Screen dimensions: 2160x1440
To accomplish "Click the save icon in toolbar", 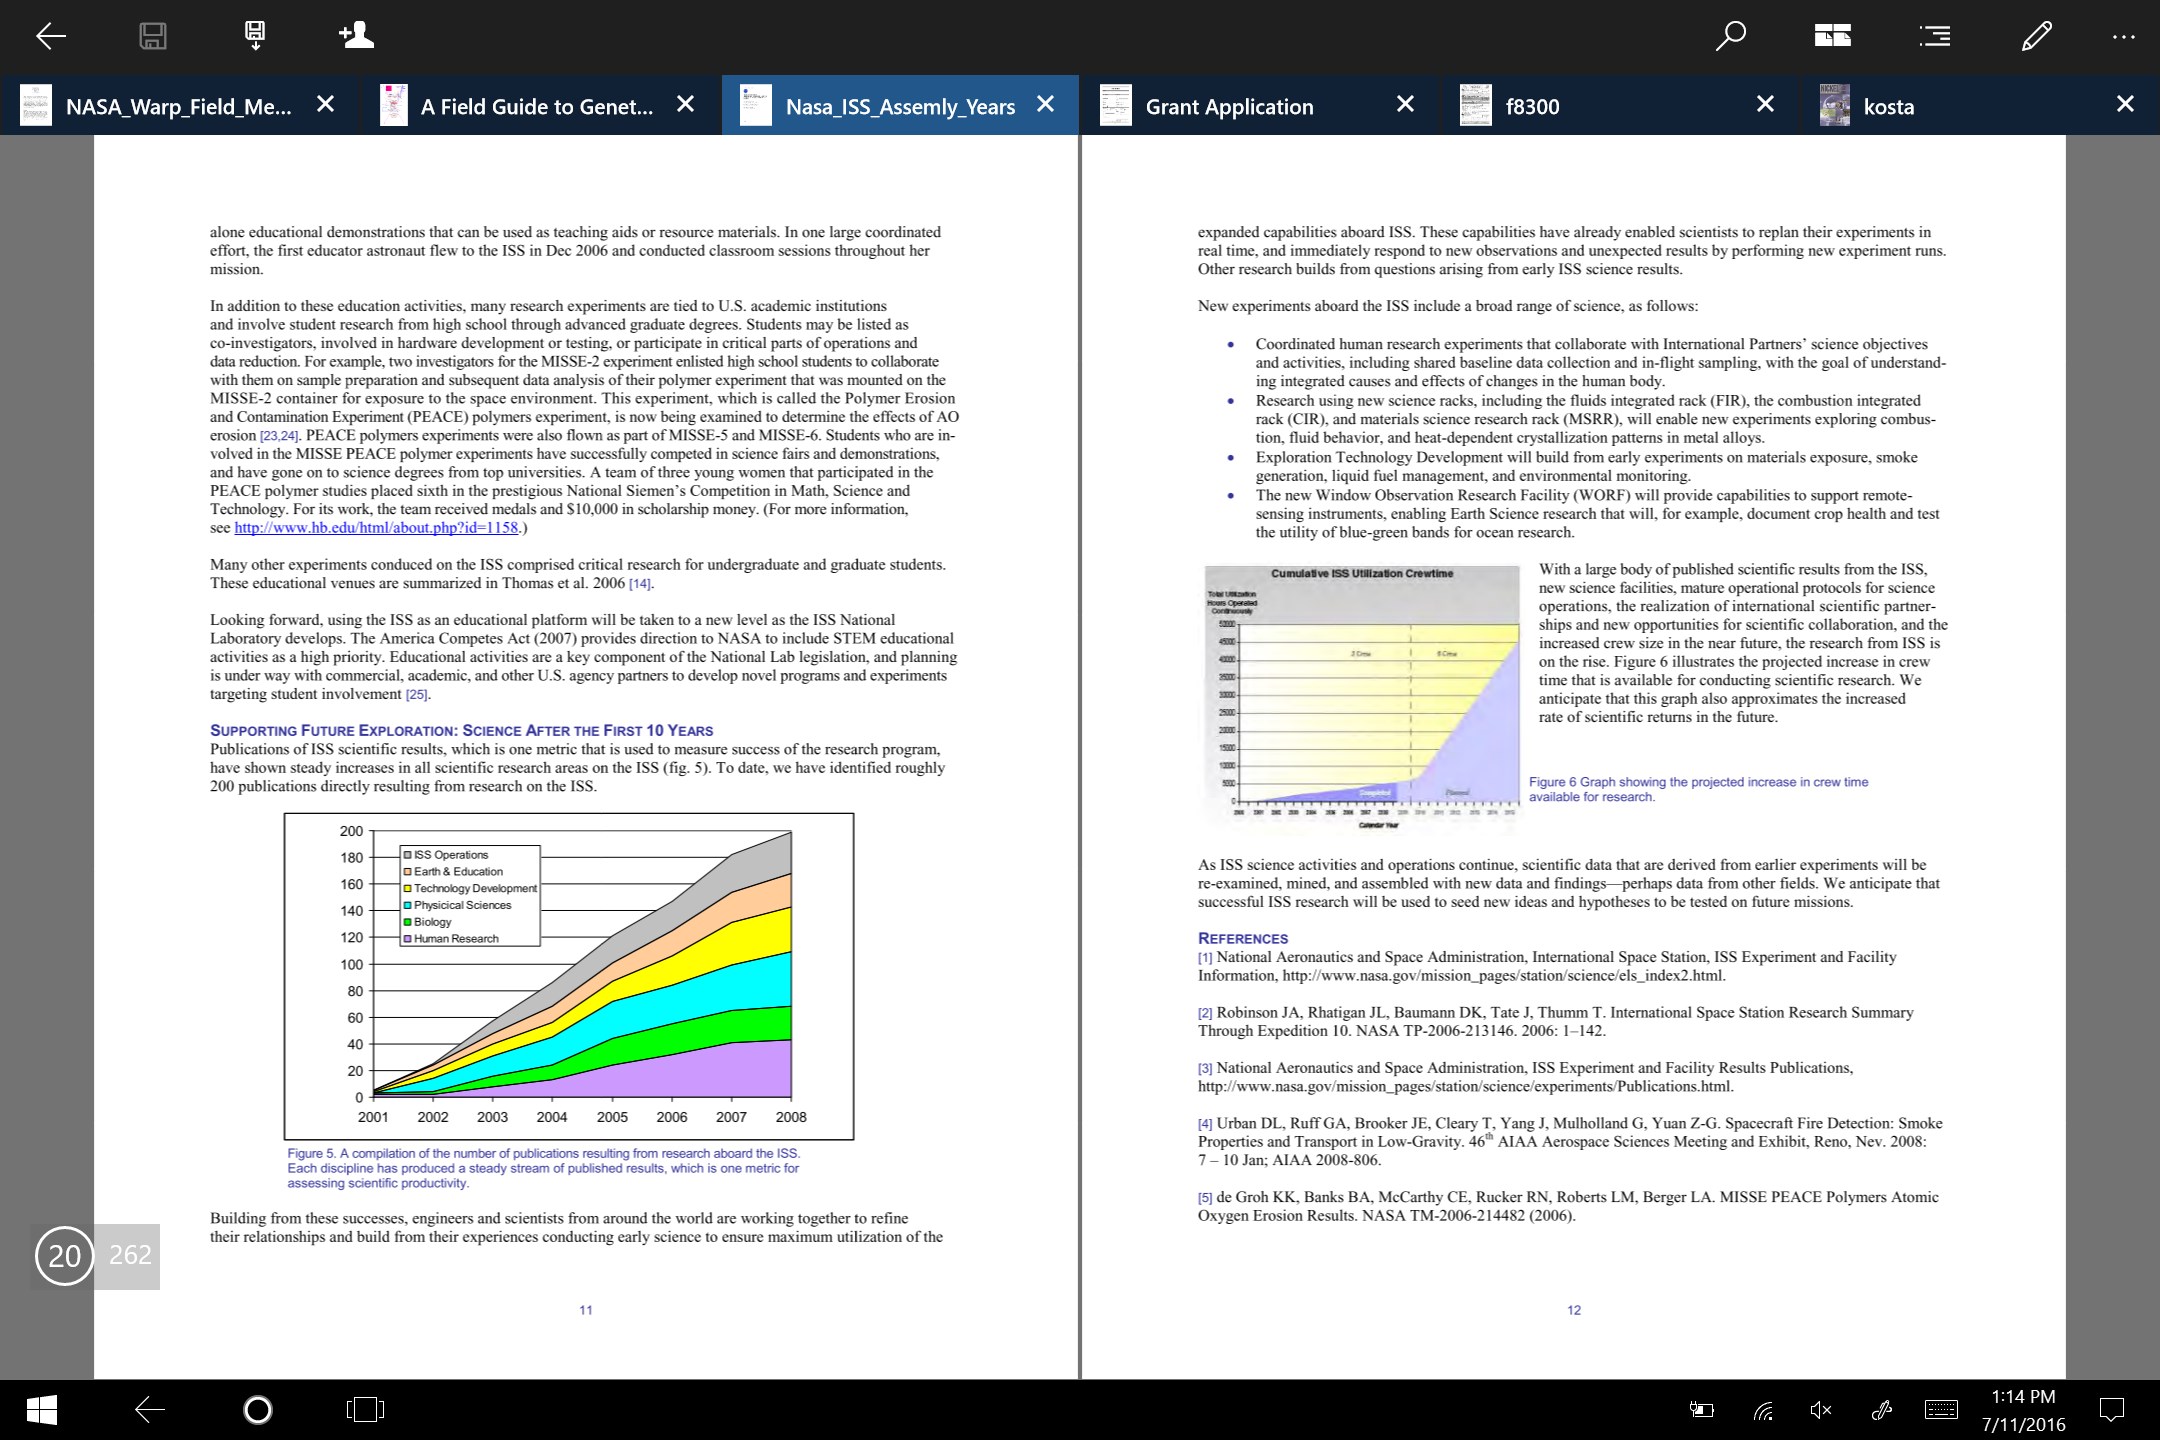I will pyautogui.click(x=151, y=35).
